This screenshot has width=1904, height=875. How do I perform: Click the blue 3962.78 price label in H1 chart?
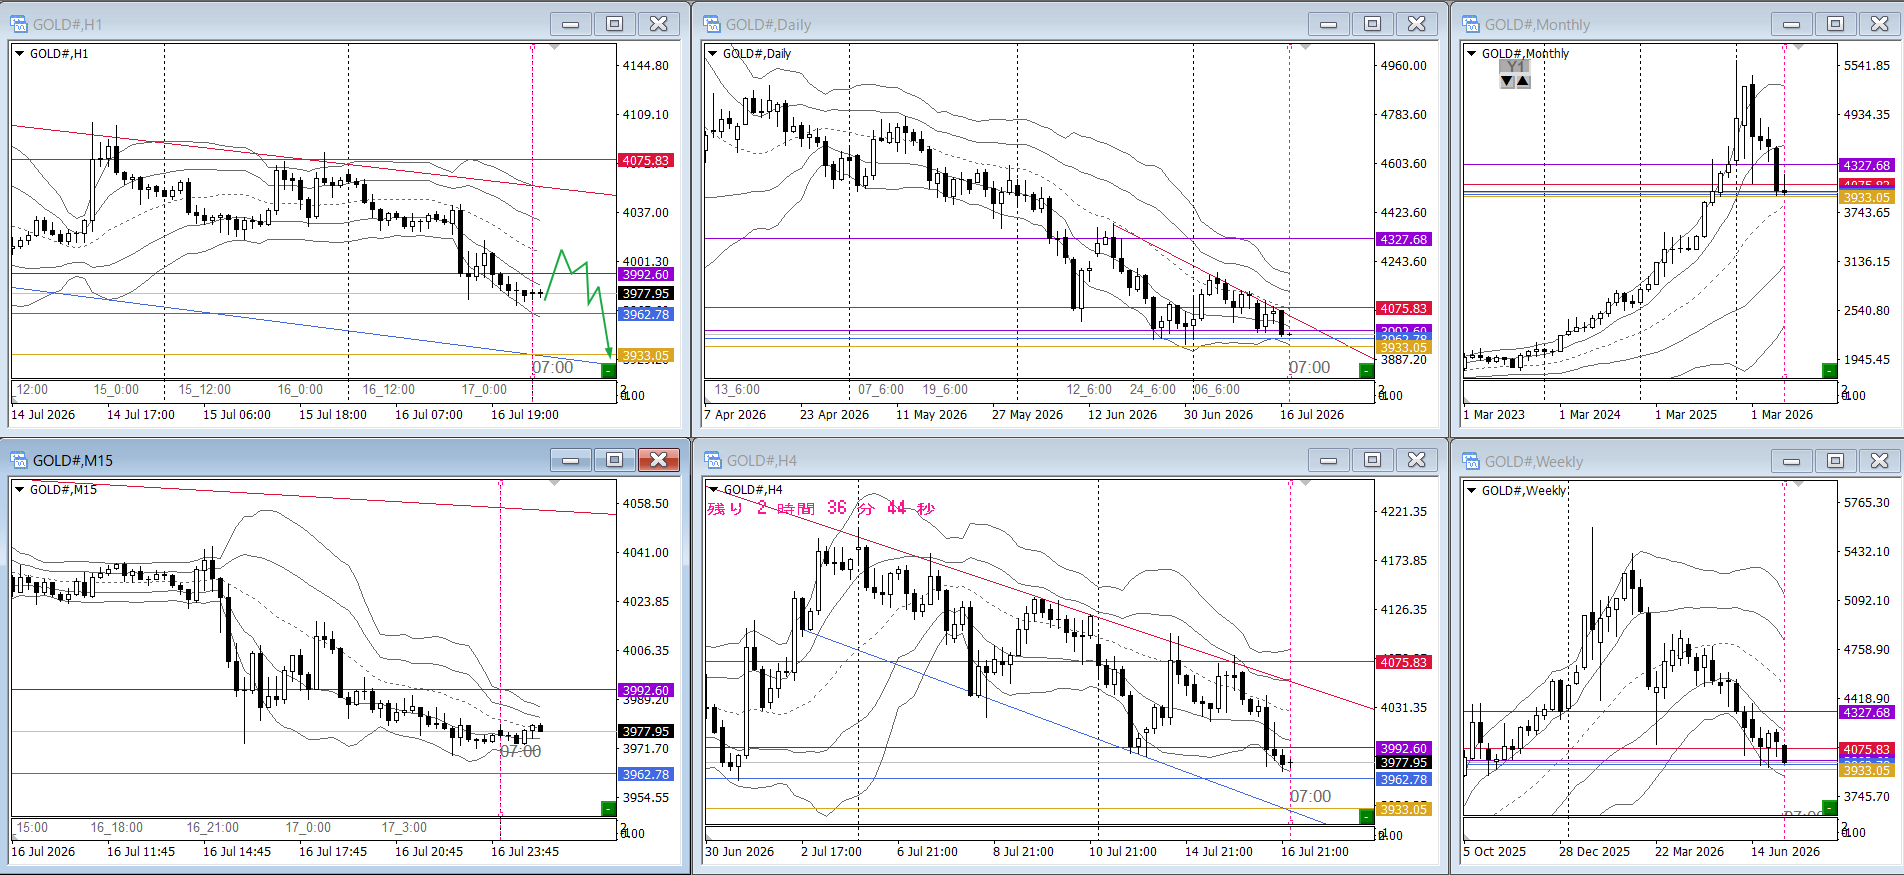click(x=646, y=315)
